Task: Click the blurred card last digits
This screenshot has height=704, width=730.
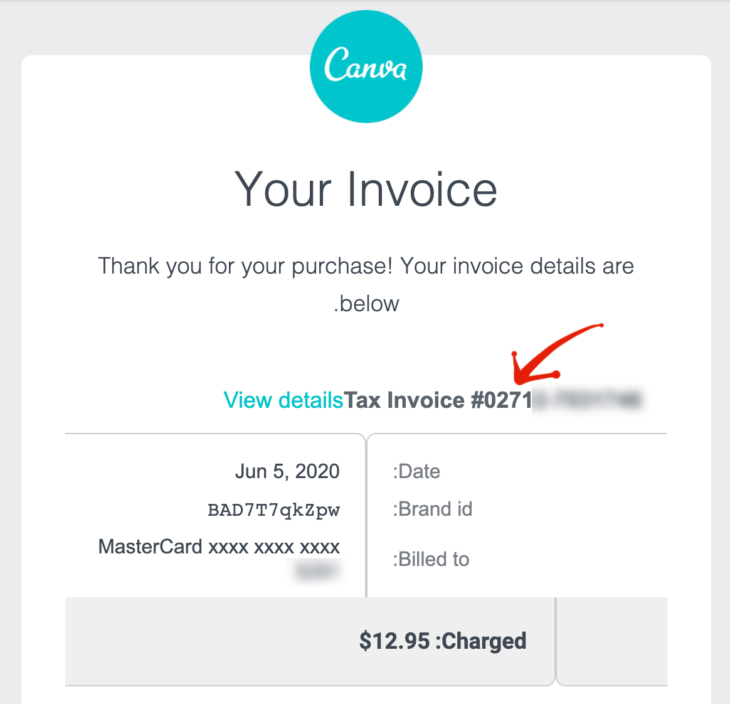Action: pos(317,571)
